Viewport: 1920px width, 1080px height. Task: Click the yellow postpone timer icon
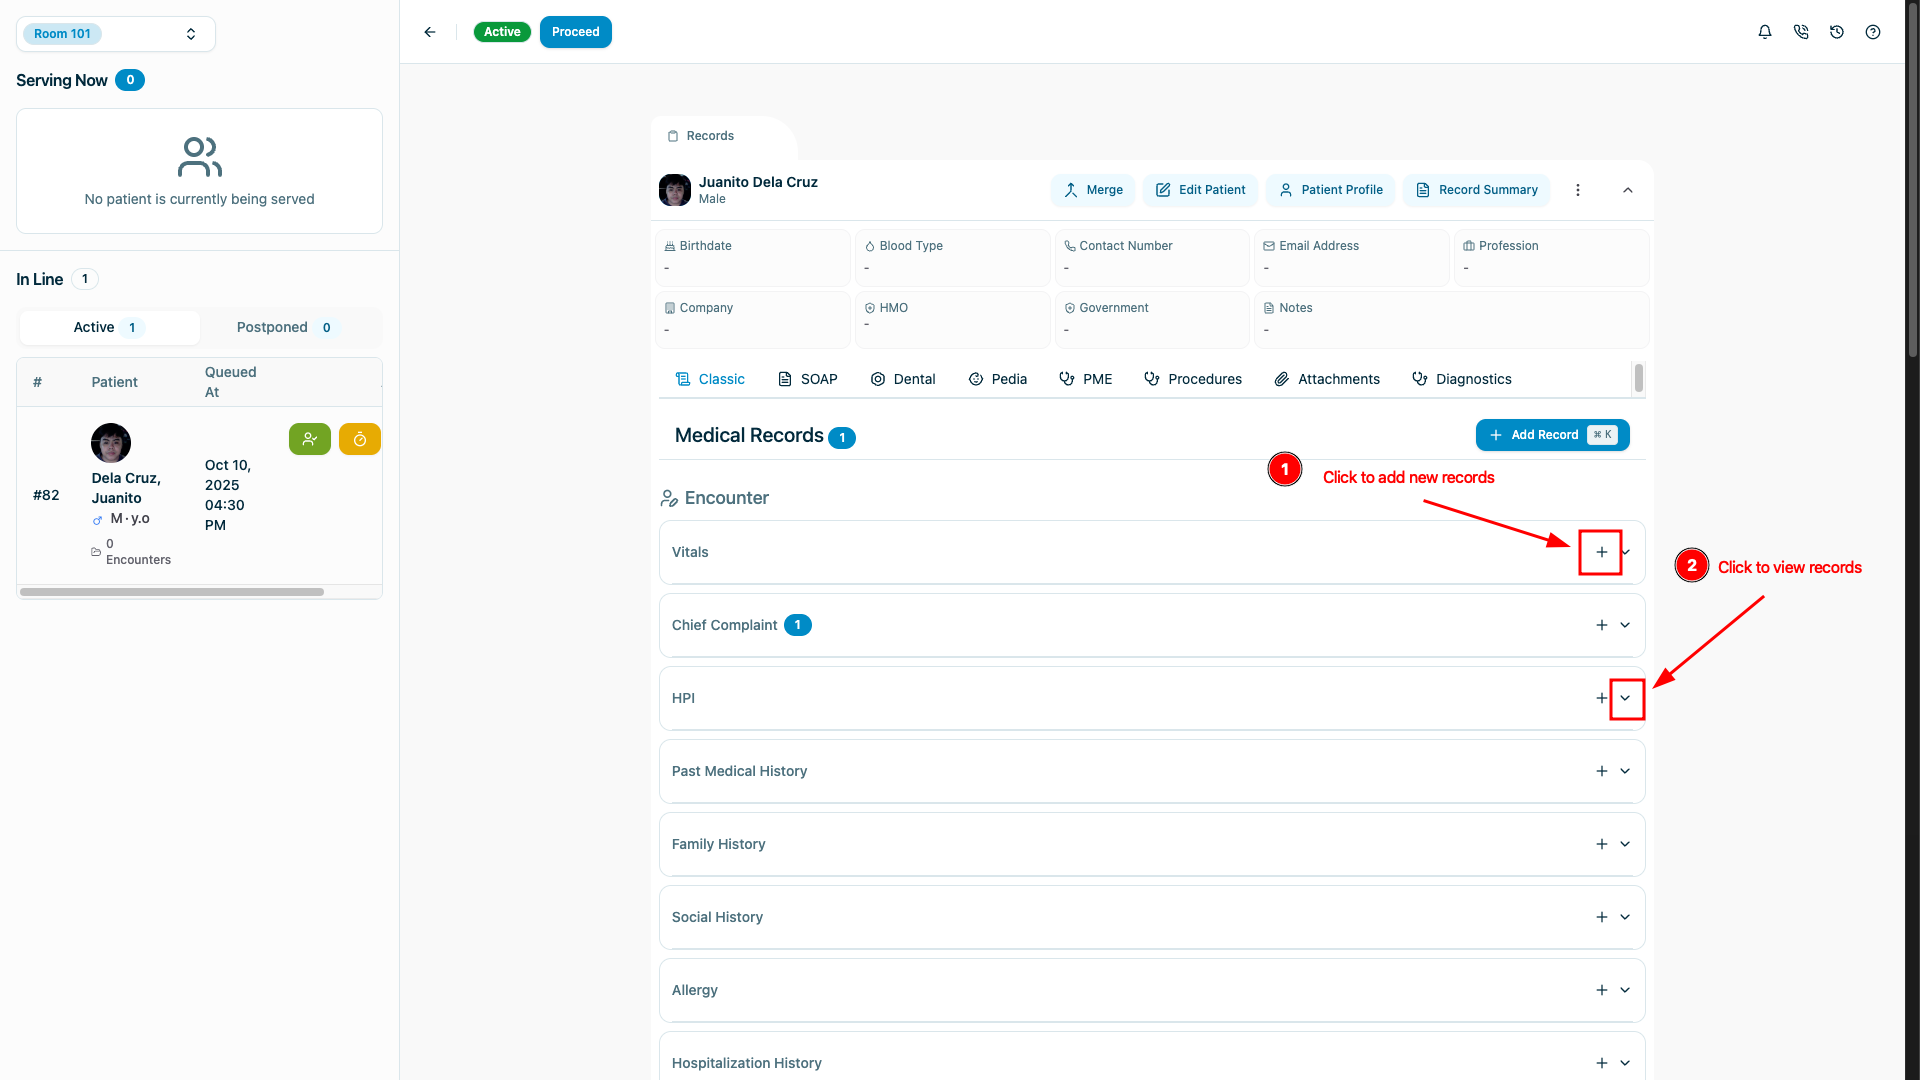click(x=359, y=439)
